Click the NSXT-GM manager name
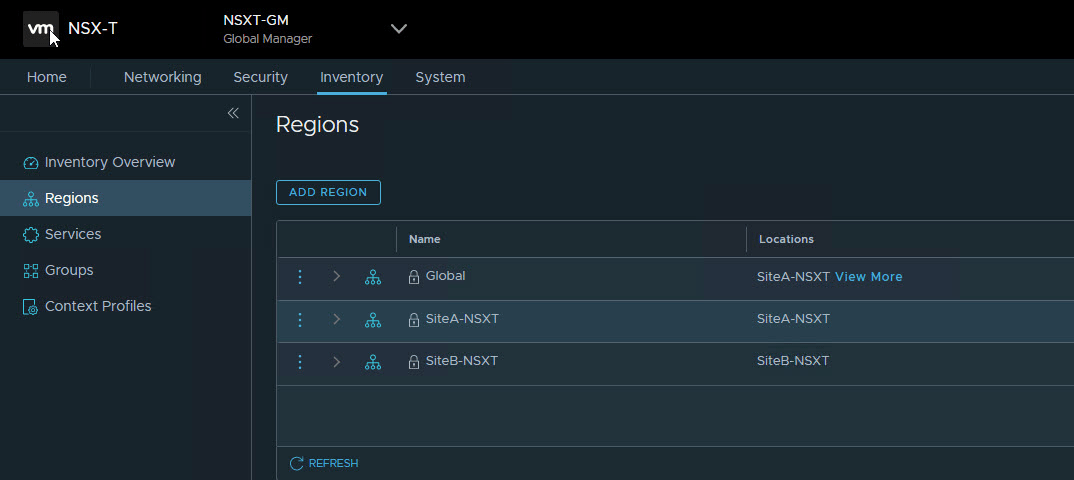This screenshot has height=480, width=1074. click(256, 21)
